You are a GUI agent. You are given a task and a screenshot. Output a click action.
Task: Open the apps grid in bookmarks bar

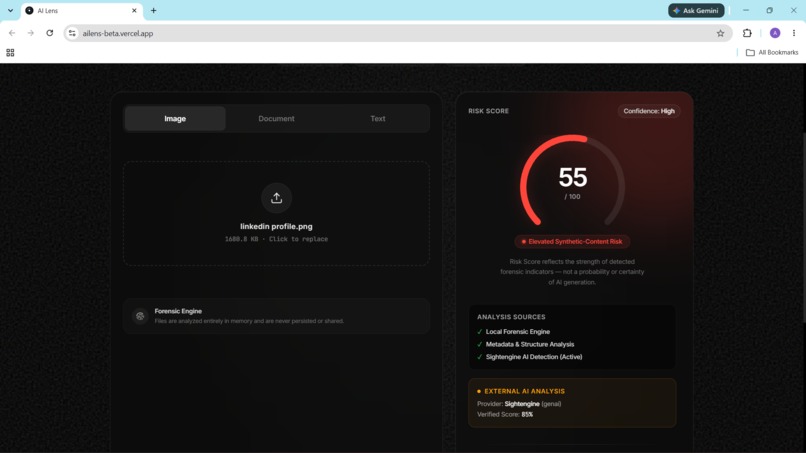point(10,52)
